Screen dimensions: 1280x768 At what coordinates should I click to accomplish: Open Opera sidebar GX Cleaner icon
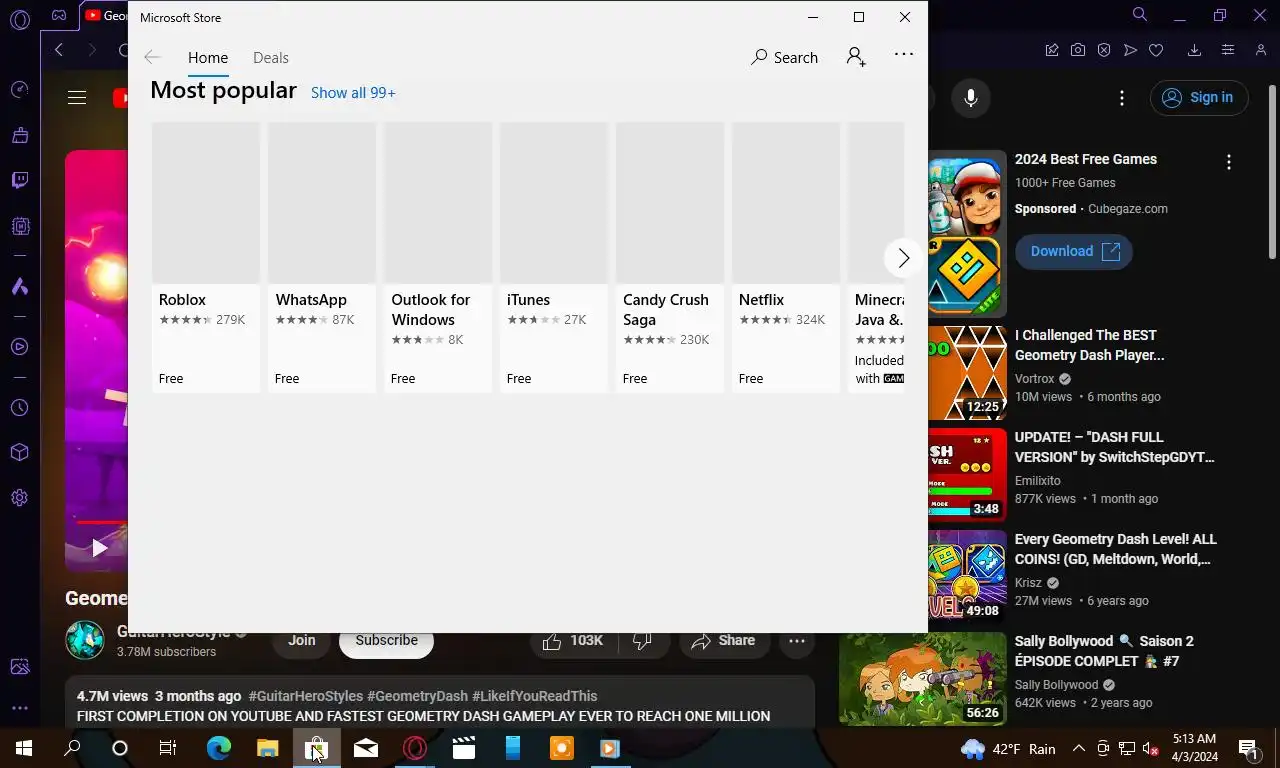(x=19, y=135)
